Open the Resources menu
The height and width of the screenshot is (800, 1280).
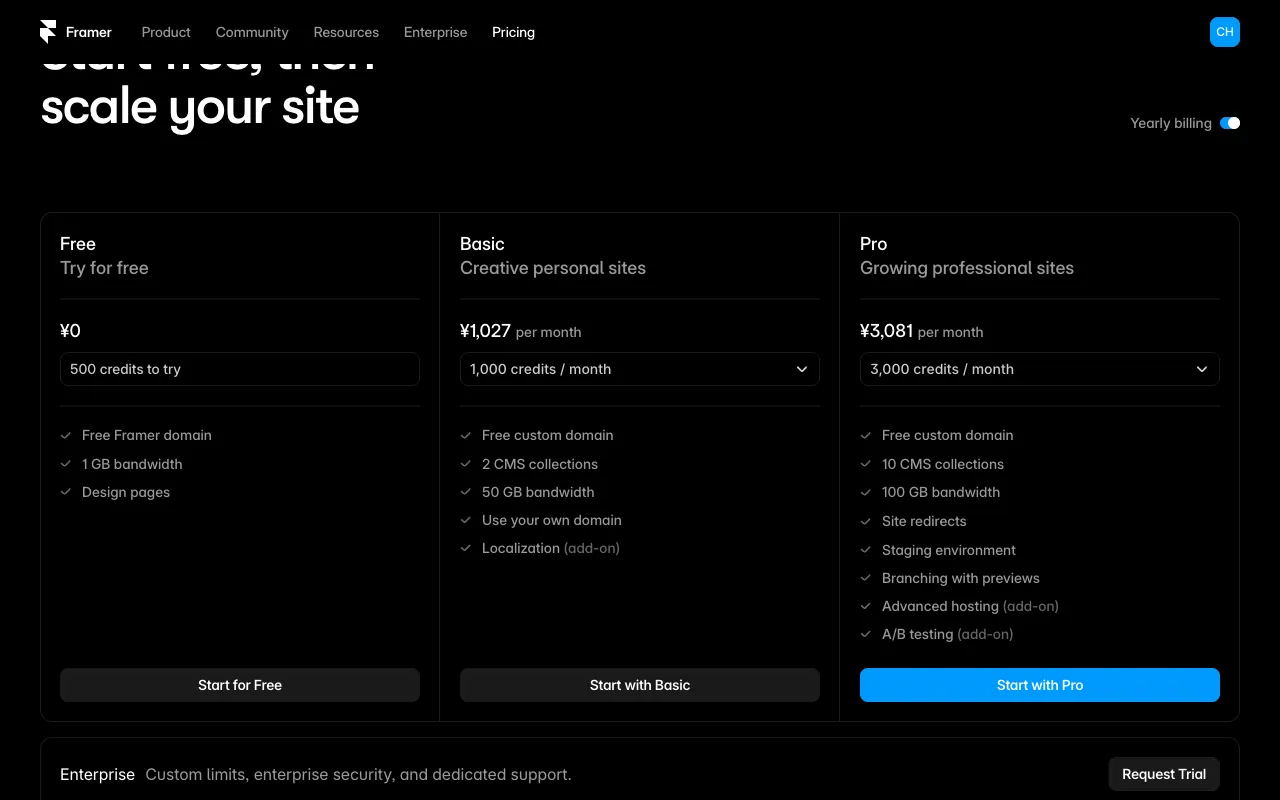pyautogui.click(x=346, y=32)
